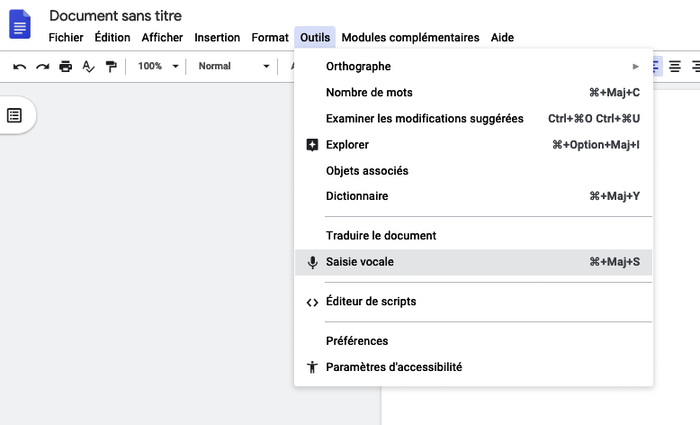Choose Objets associés menu entry
This screenshot has width=700, height=425.
point(474,171)
